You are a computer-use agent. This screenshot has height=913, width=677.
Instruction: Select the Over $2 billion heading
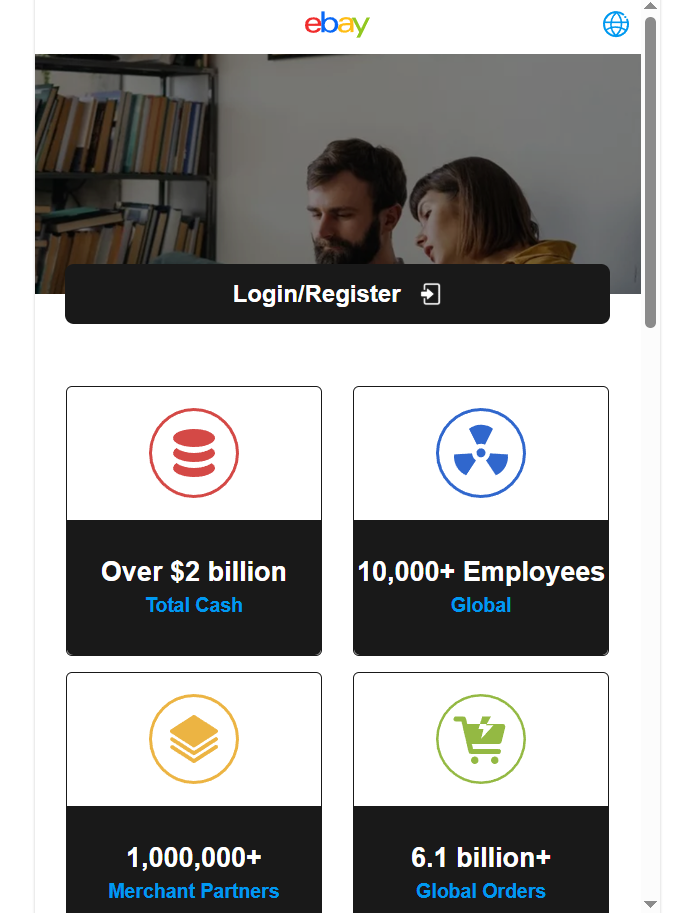194,572
